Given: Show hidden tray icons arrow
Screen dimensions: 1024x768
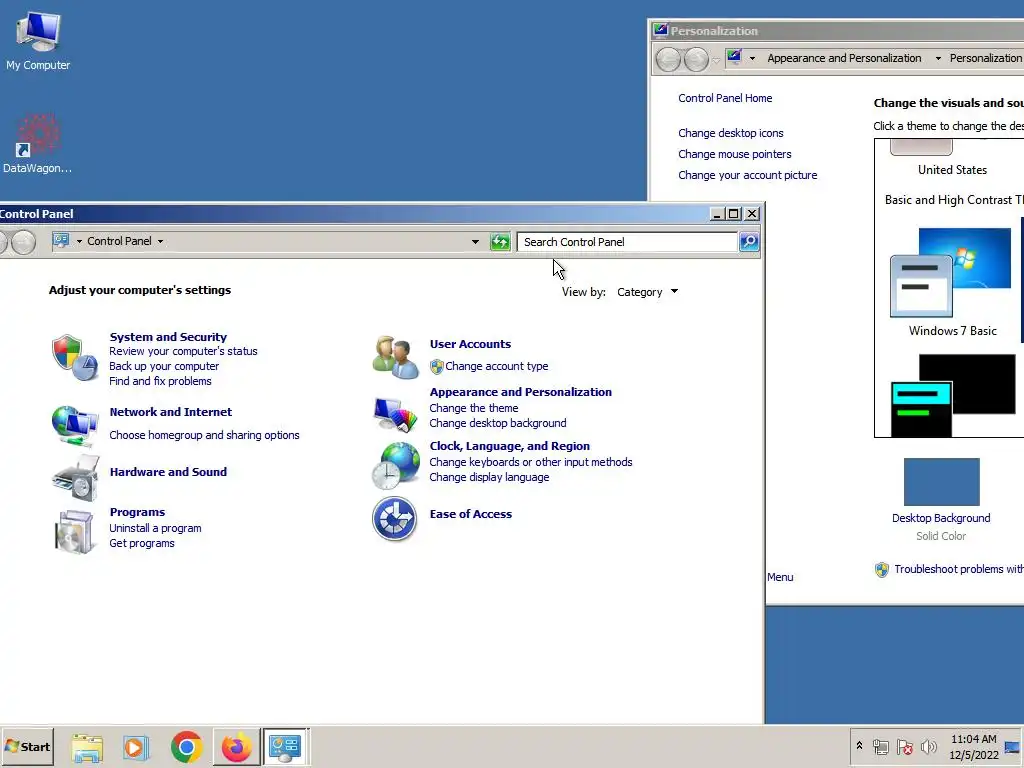Looking at the screenshot, I should [859, 746].
